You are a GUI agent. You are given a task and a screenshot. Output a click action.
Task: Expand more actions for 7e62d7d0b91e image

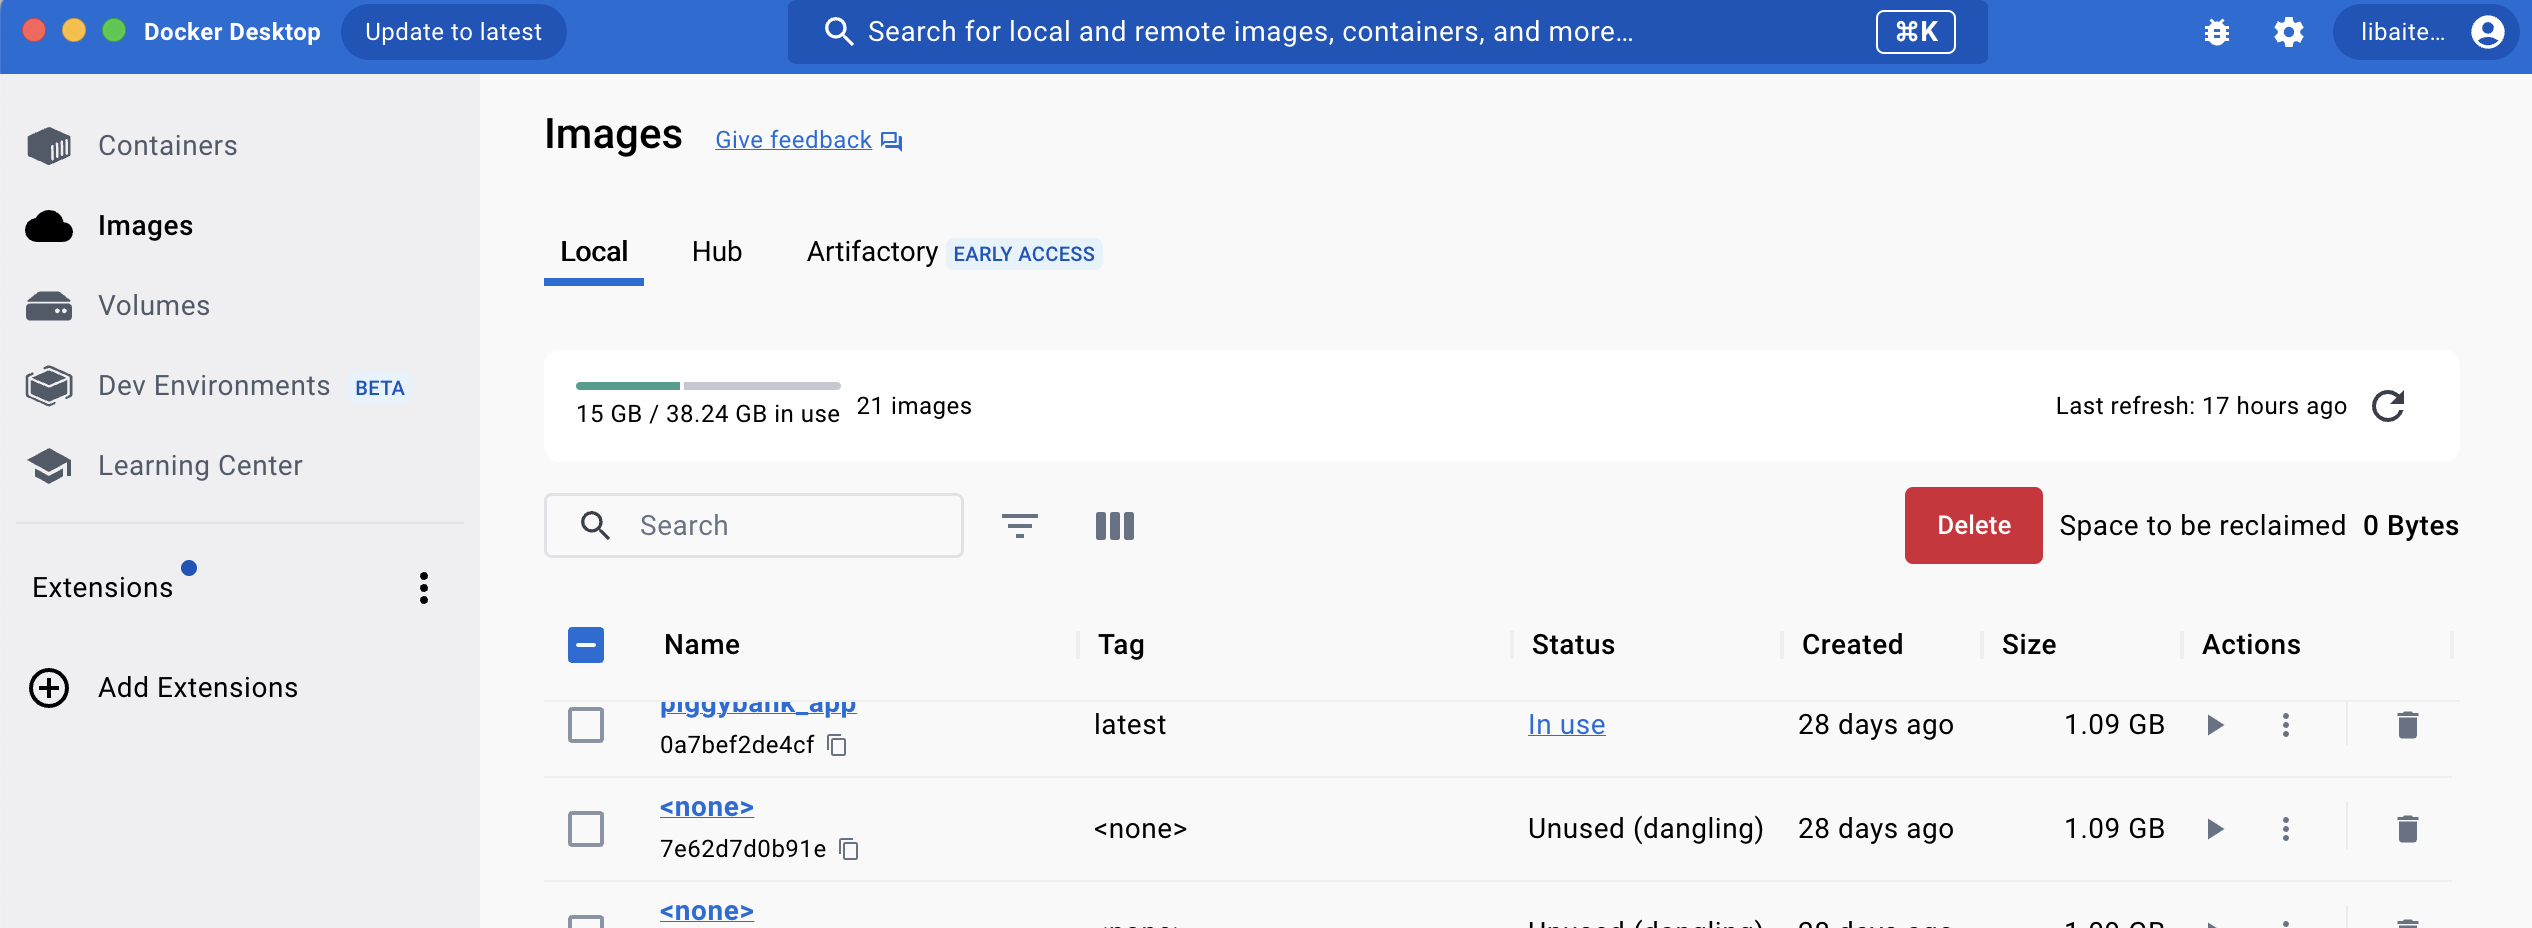(x=2285, y=829)
